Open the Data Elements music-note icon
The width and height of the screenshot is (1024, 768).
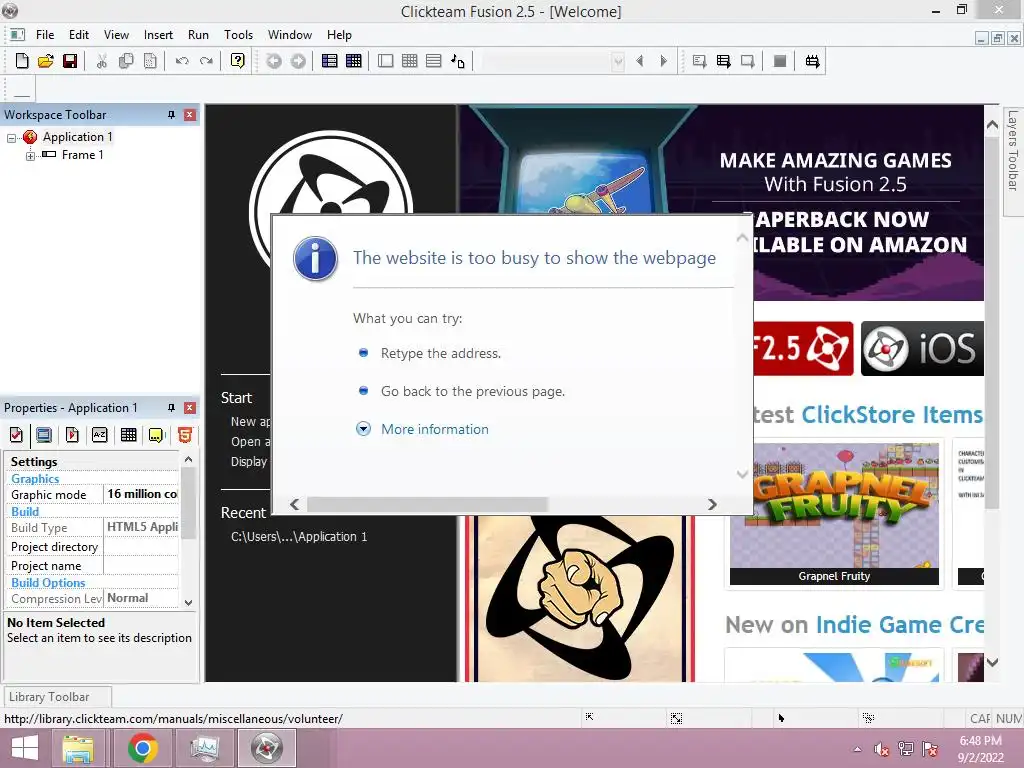coord(458,61)
